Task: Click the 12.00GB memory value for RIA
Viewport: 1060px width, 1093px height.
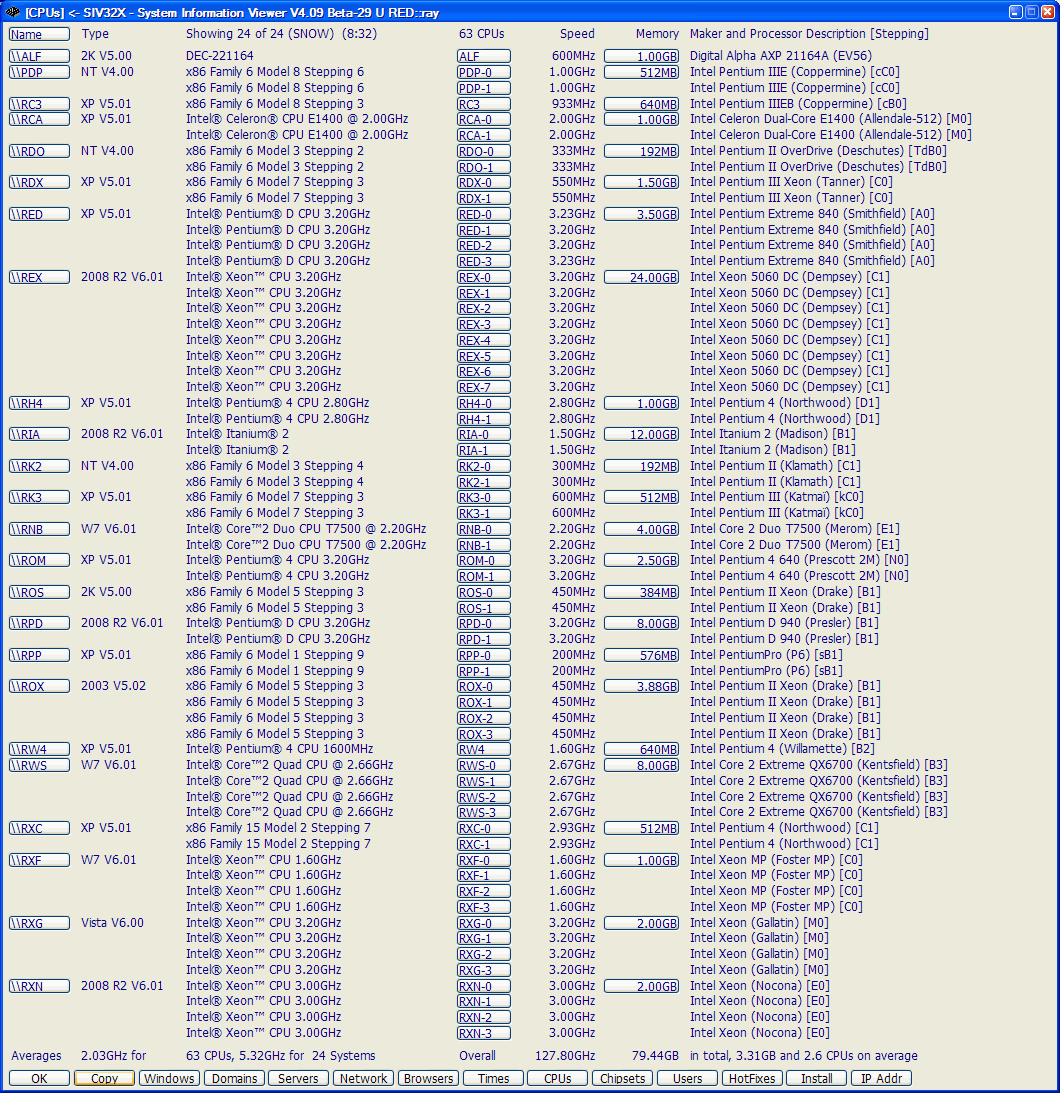Action: point(641,434)
